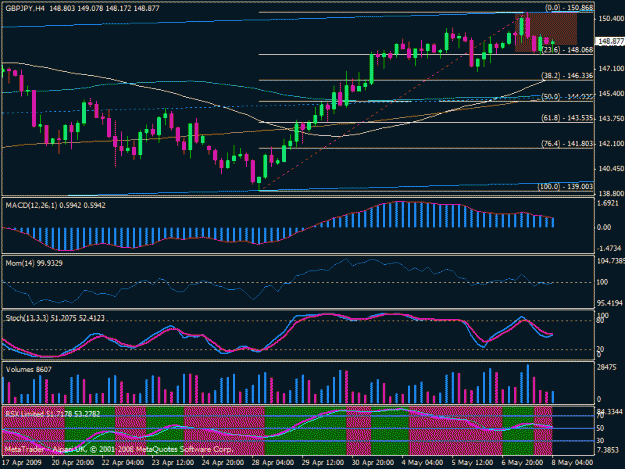Click the 4 May 04:00 time axis label
The width and height of the screenshot is (625, 469).
coord(422,463)
